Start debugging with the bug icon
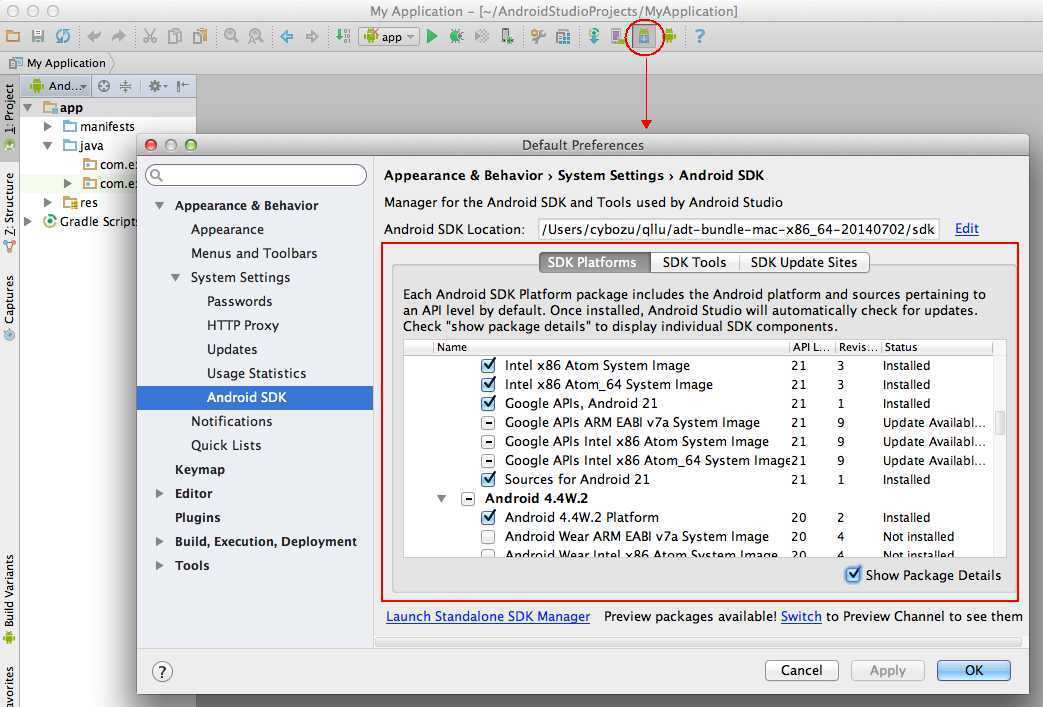Screen dimensions: 1043x707 [x=456, y=37]
